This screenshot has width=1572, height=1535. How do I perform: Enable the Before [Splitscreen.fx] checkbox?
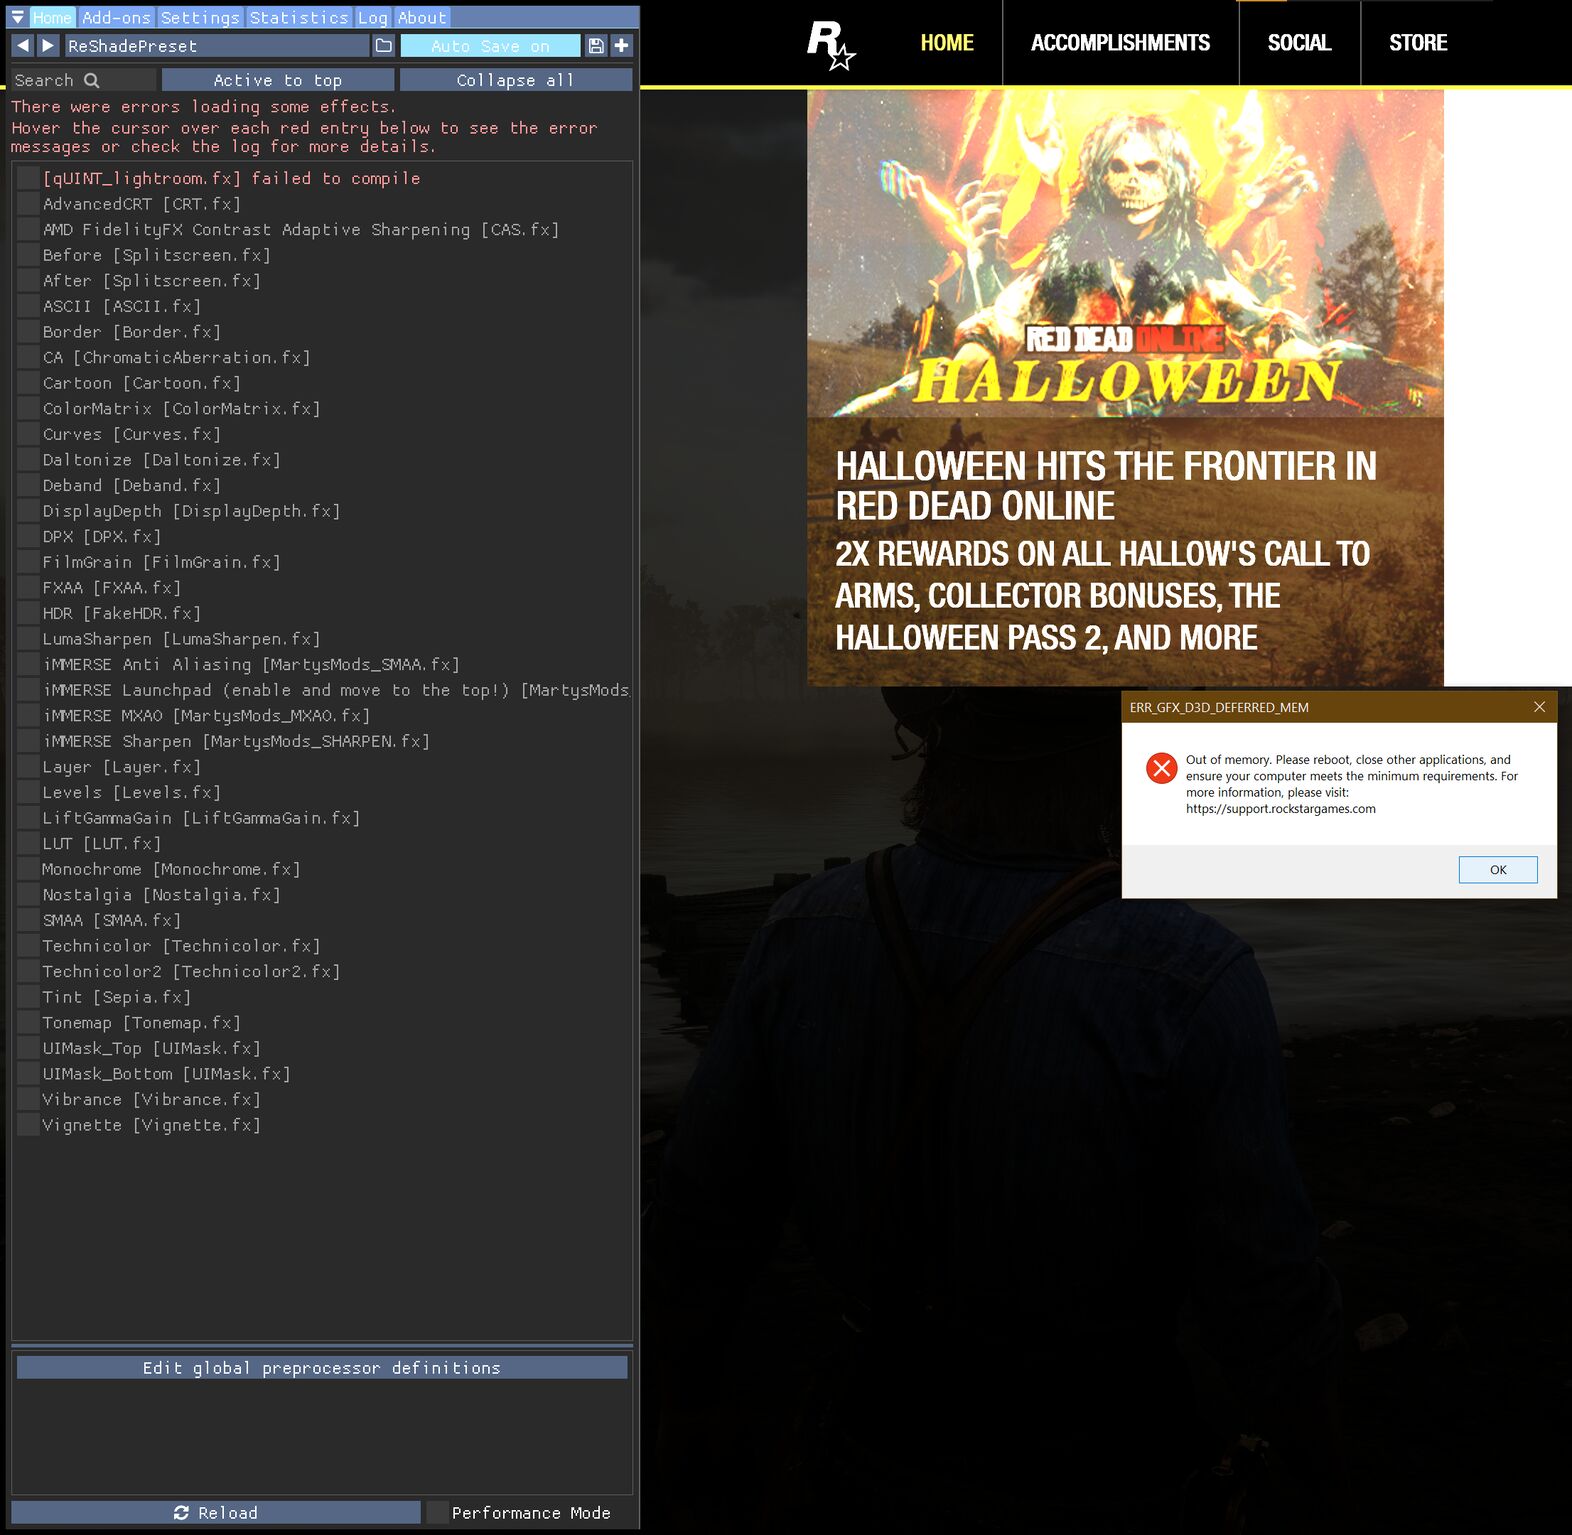point(28,255)
